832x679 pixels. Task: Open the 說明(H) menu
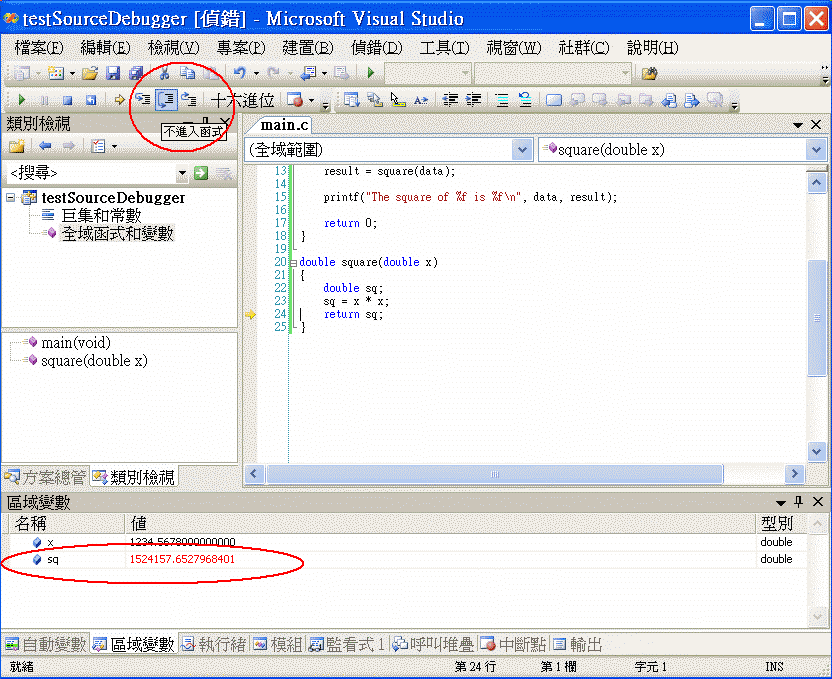coord(653,48)
